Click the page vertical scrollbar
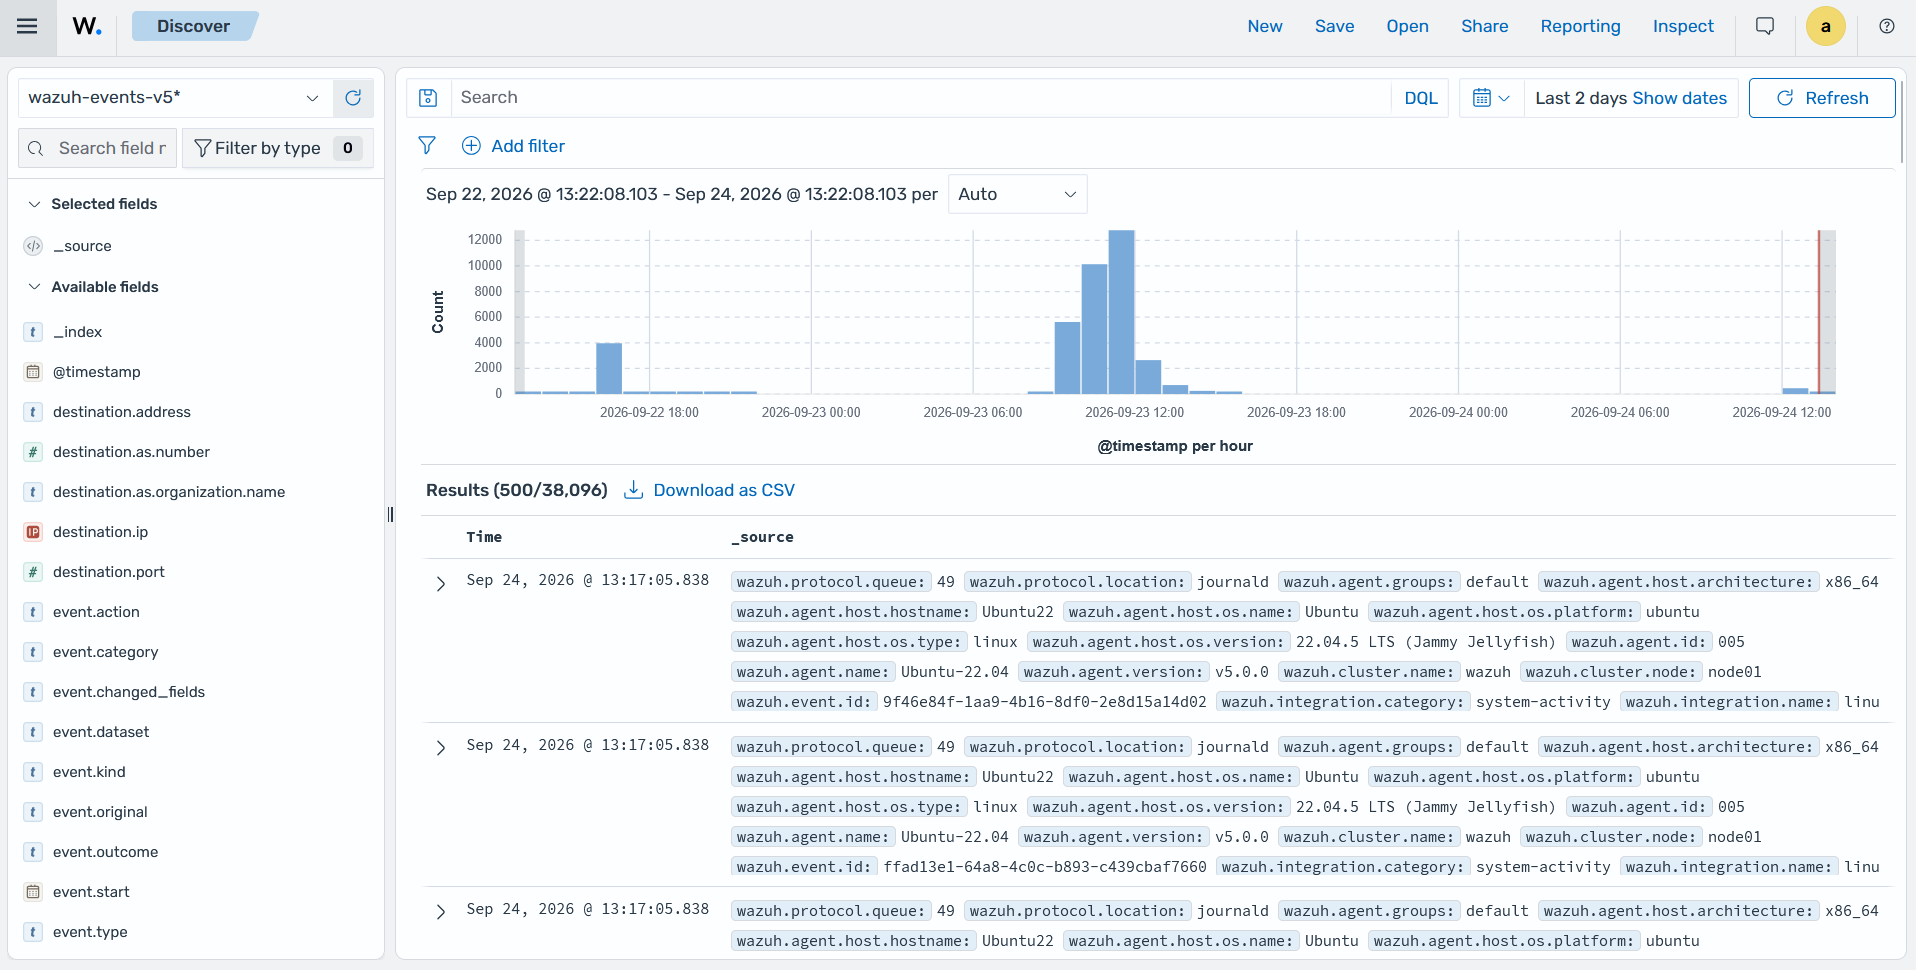The height and width of the screenshot is (970, 1916). pyautogui.click(x=1902, y=120)
